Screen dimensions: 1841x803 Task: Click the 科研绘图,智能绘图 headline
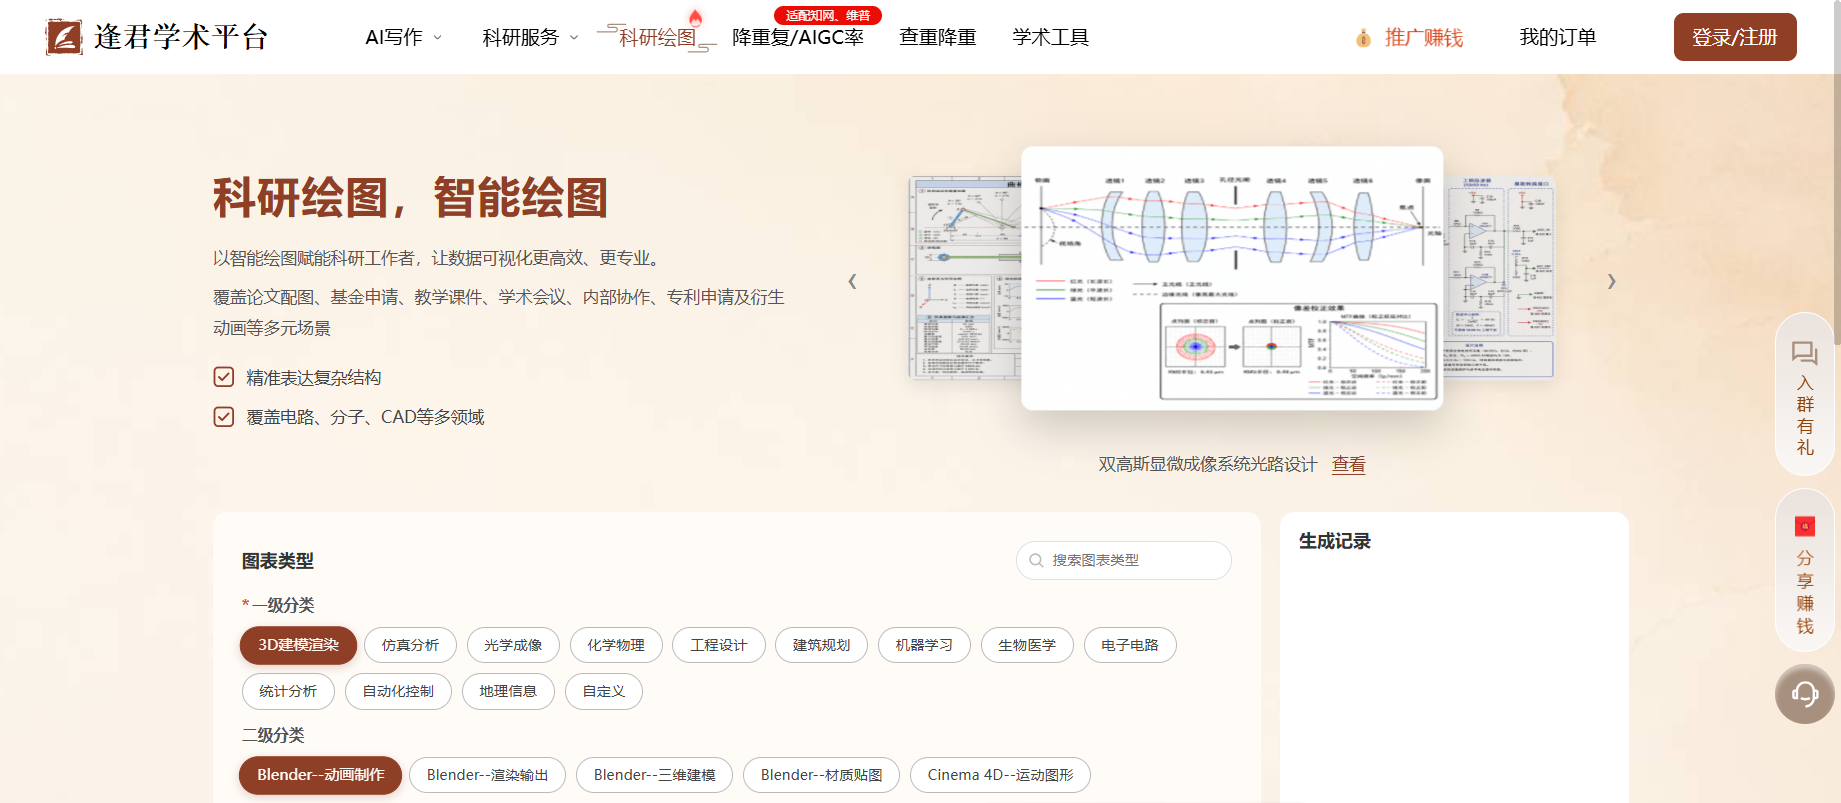pyautogui.click(x=411, y=197)
